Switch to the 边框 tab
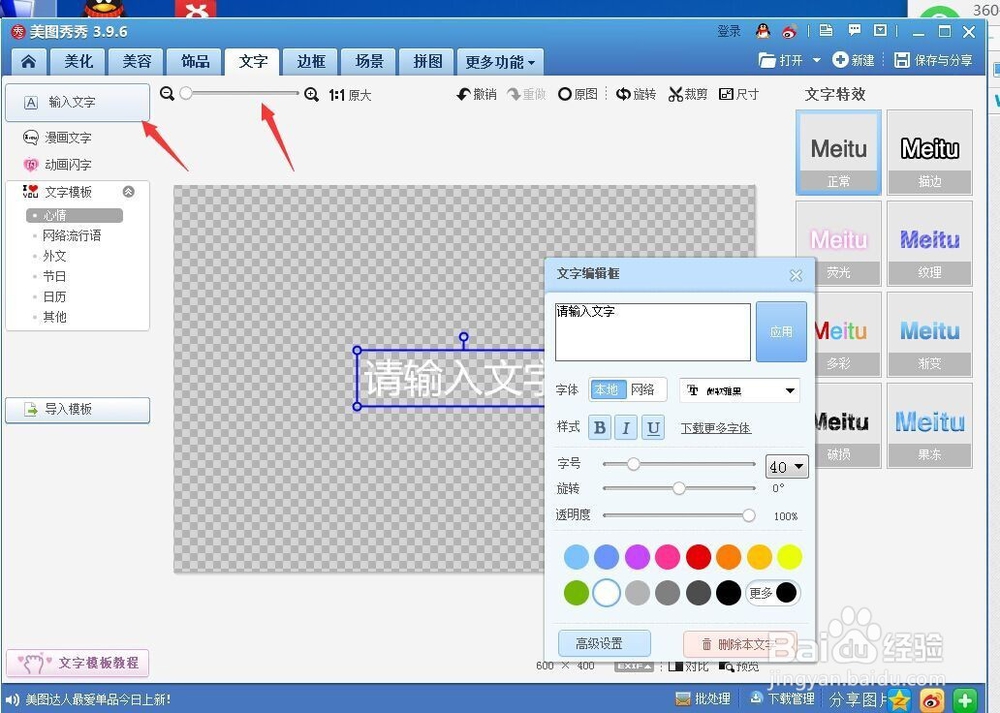 pyautogui.click(x=311, y=61)
